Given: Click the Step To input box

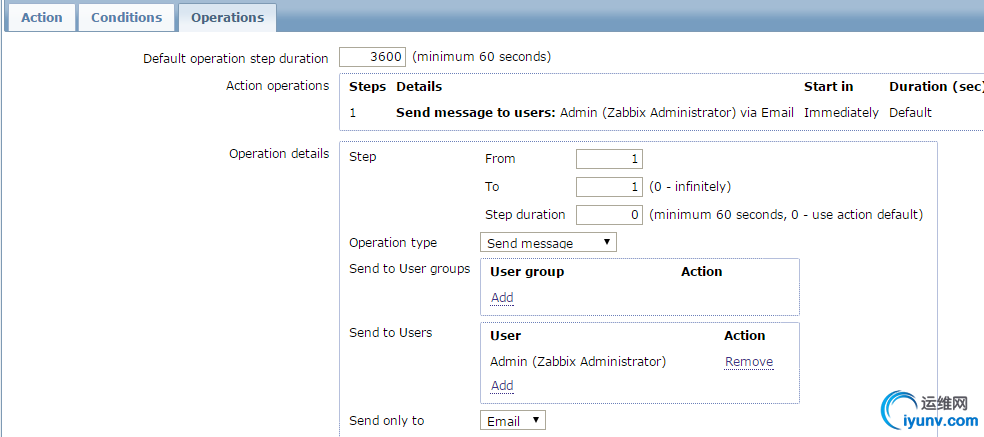Looking at the screenshot, I should point(609,187).
